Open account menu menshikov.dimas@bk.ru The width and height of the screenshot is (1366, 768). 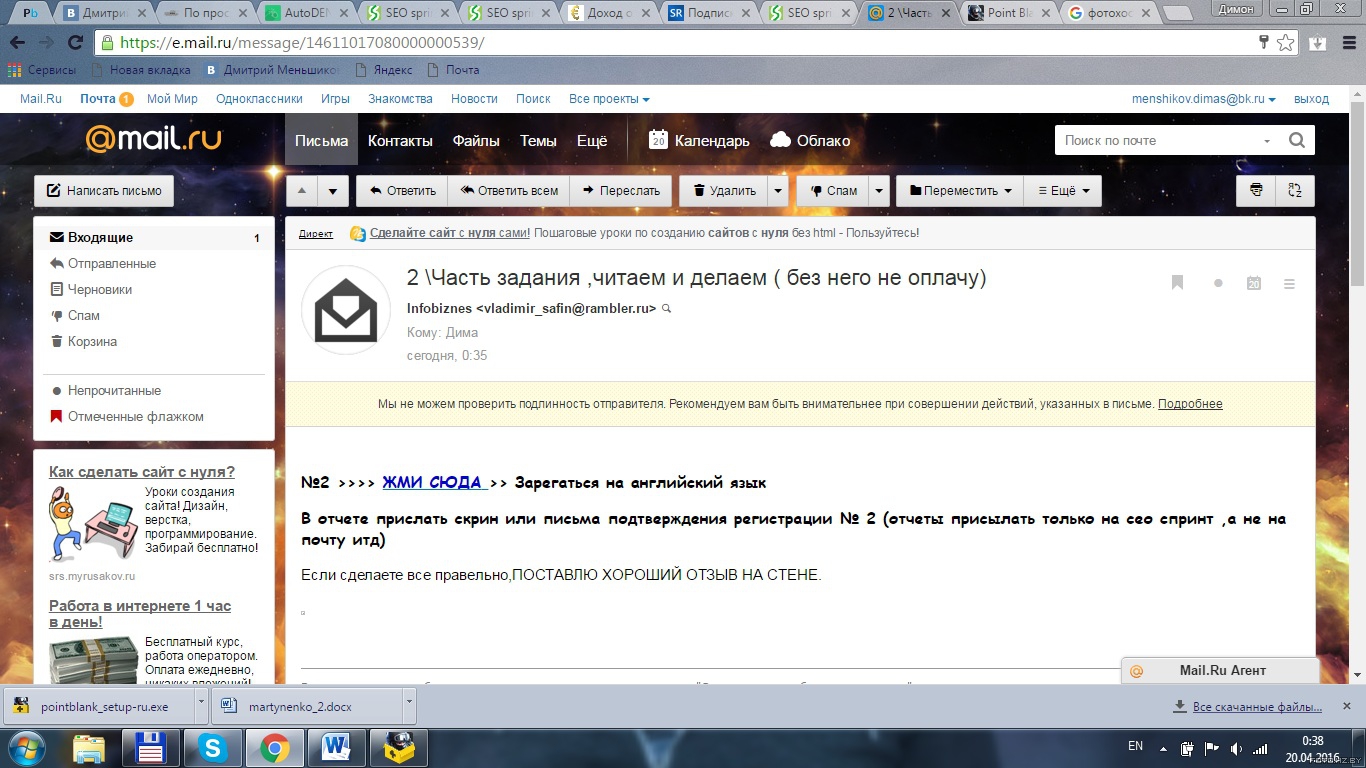pyautogui.click(x=1204, y=99)
